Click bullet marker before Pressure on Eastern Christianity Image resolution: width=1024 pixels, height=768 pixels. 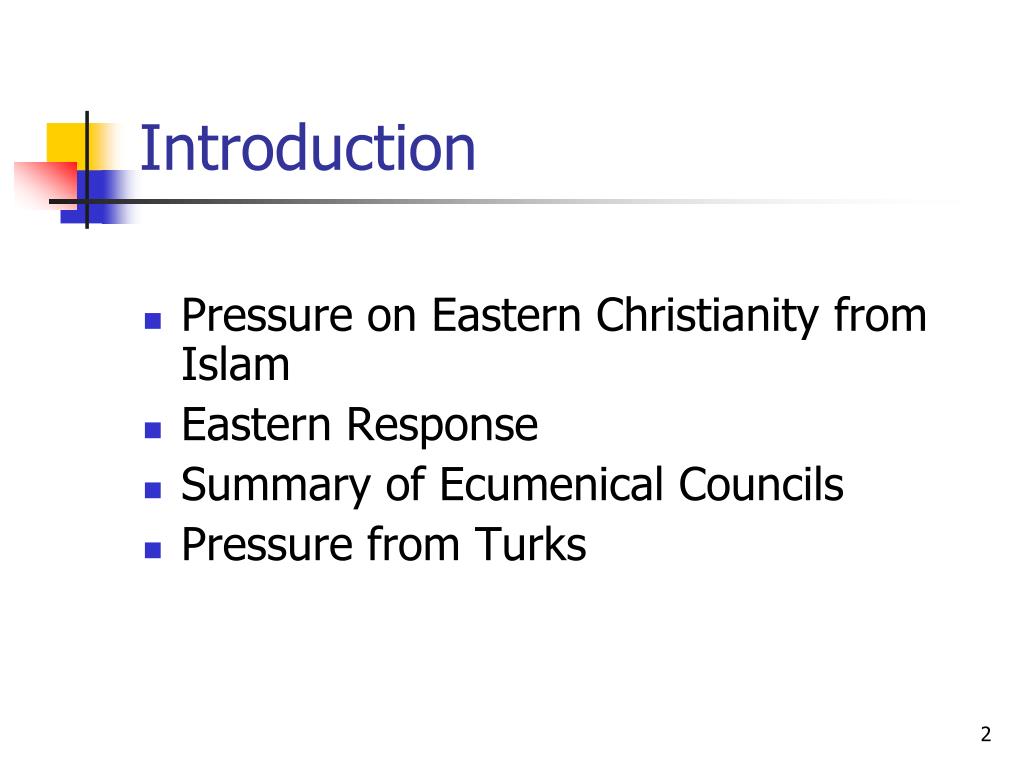pyautogui.click(x=153, y=321)
